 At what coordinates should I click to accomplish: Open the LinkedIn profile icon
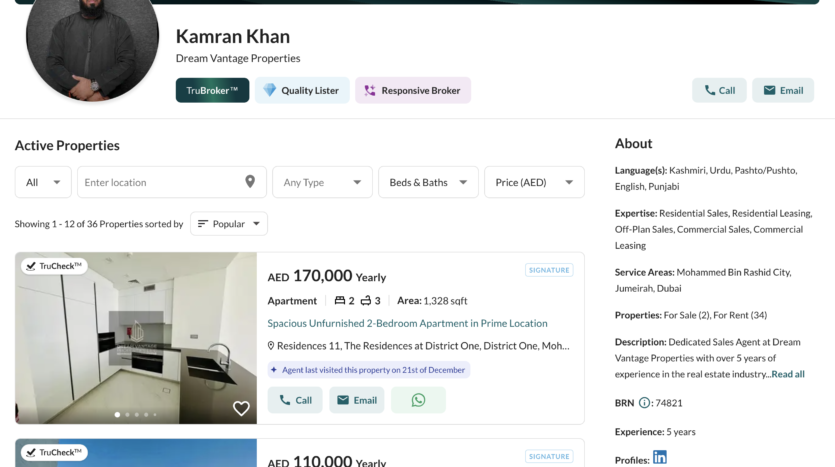[x=660, y=457]
